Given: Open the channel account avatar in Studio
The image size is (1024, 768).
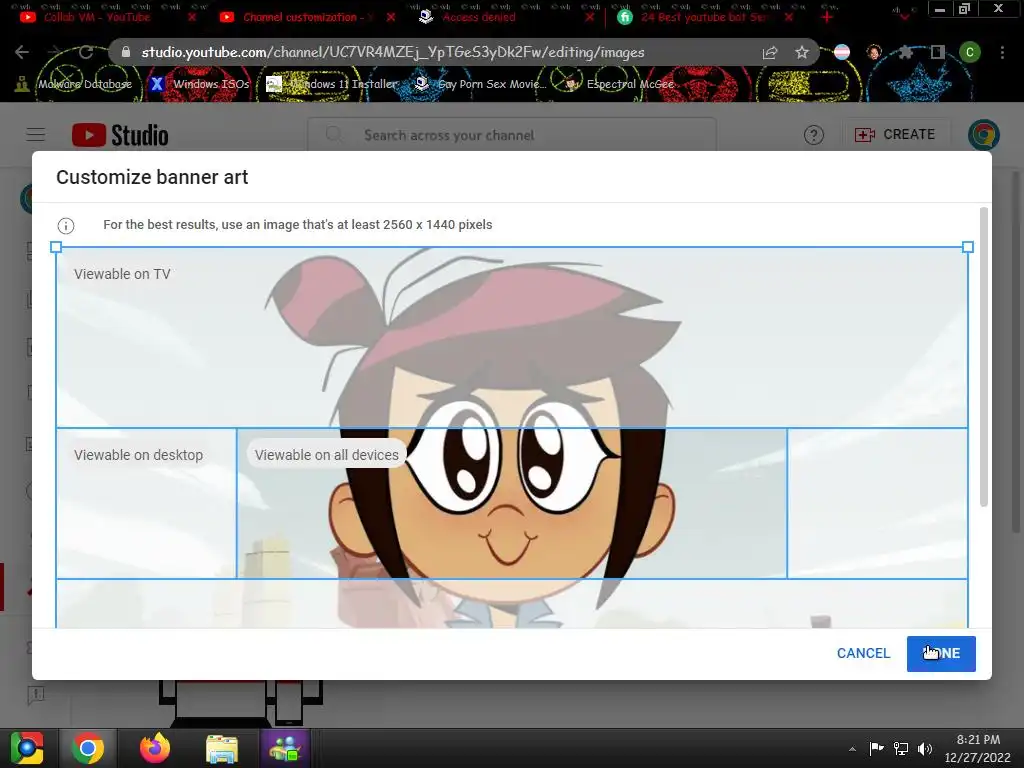Looking at the screenshot, I should [x=984, y=135].
